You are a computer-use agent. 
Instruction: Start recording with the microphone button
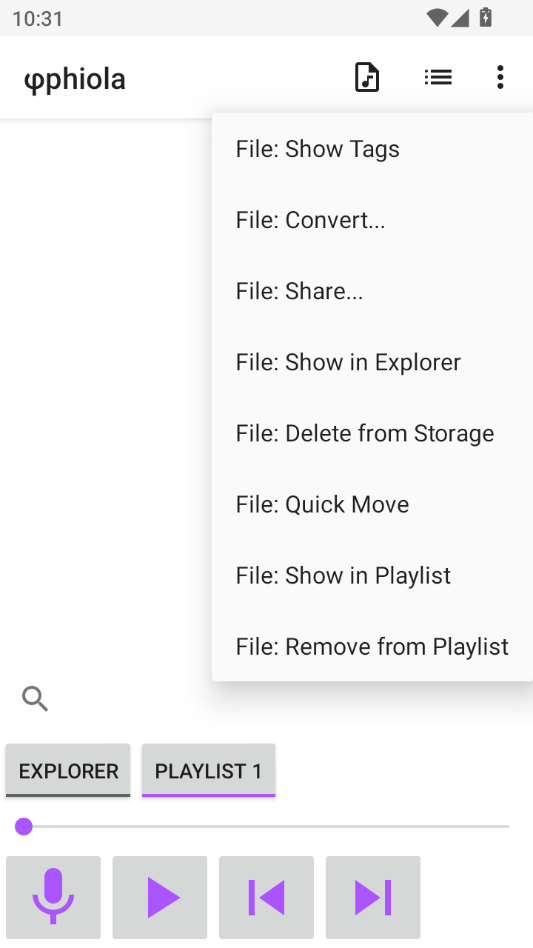[53, 897]
